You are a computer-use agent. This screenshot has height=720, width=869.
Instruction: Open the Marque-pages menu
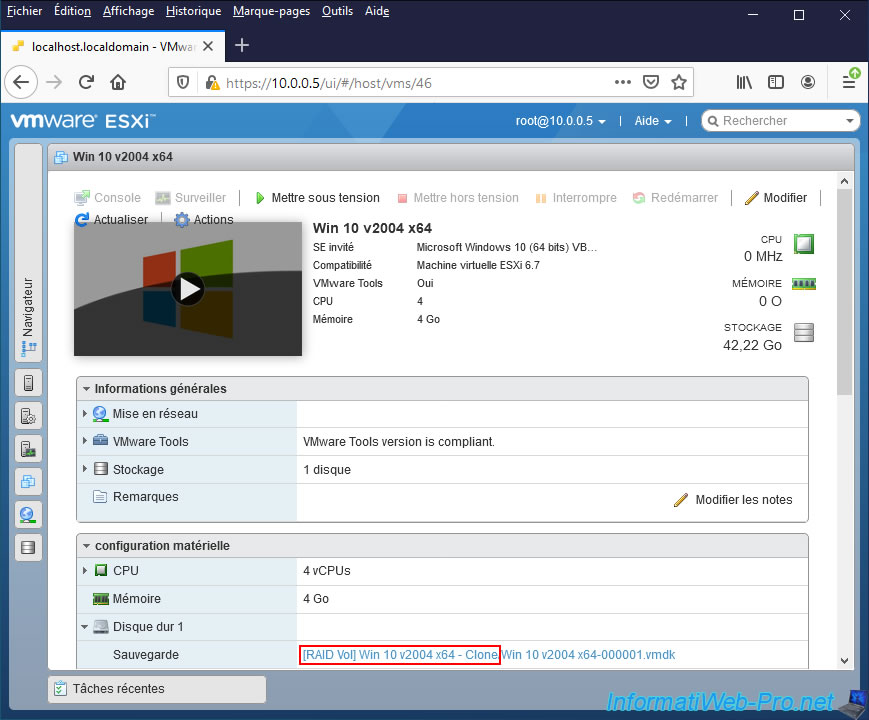pos(271,11)
